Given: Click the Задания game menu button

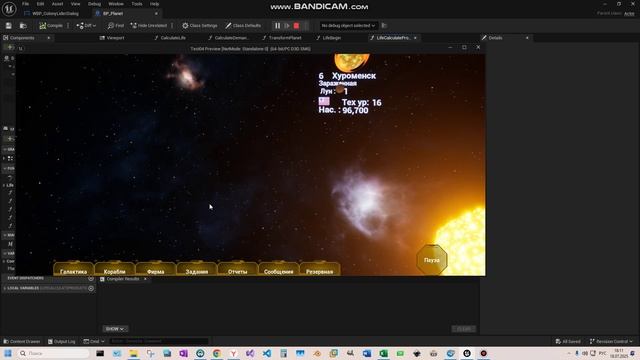Looking at the screenshot, I should [x=197, y=269].
